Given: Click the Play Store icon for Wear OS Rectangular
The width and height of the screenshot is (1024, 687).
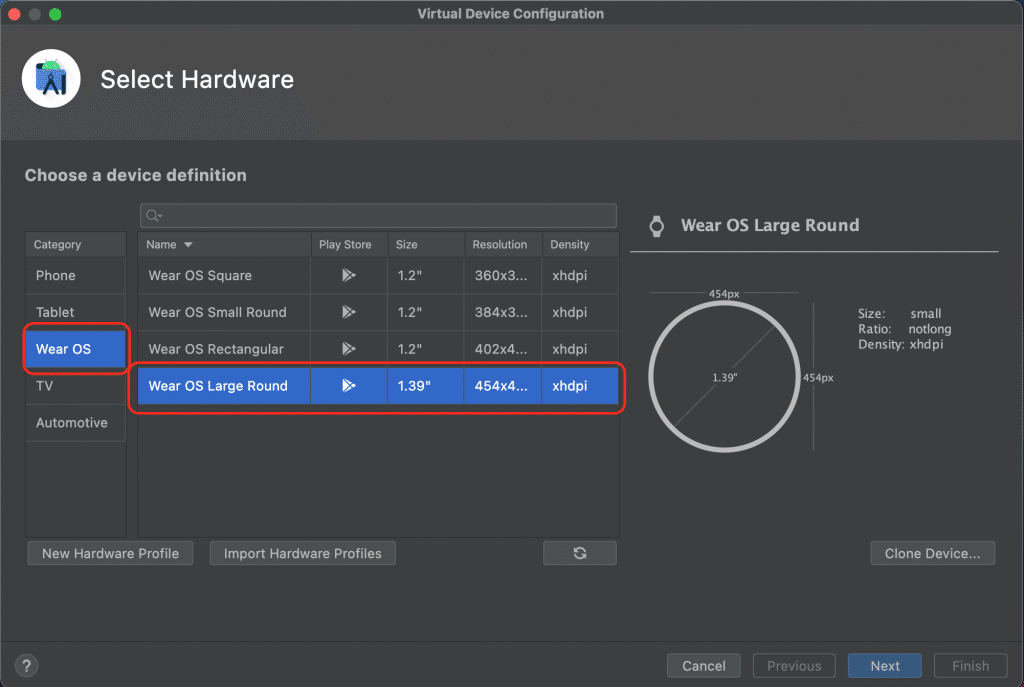Looking at the screenshot, I should tap(349, 349).
